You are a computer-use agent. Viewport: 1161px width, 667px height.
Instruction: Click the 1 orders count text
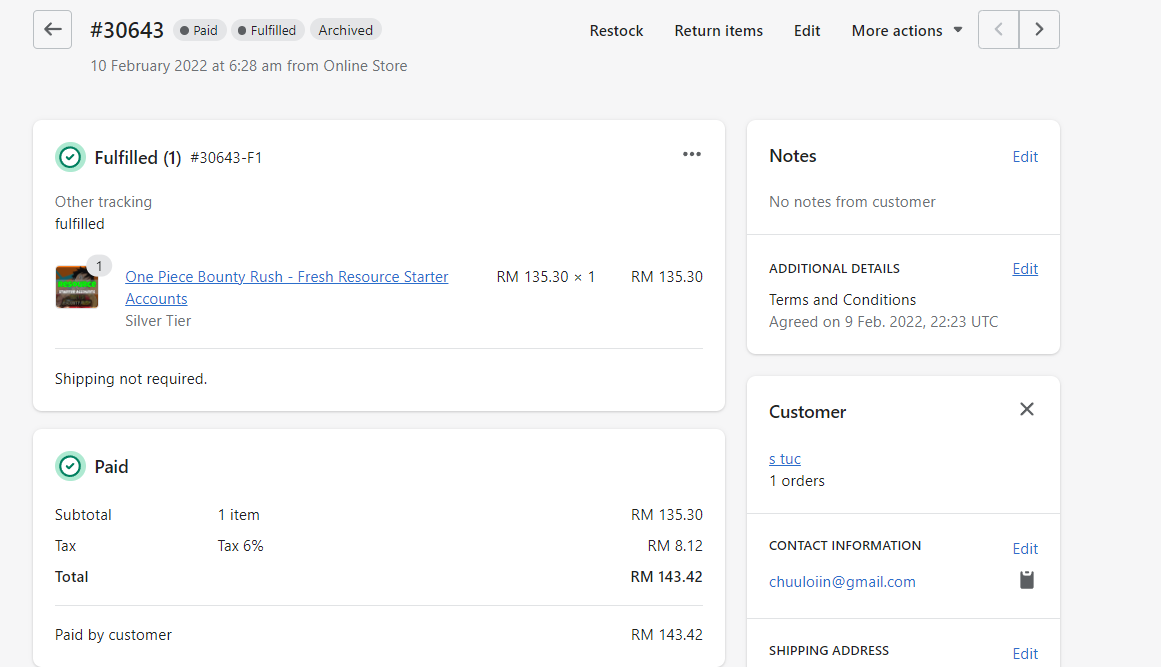pos(797,480)
